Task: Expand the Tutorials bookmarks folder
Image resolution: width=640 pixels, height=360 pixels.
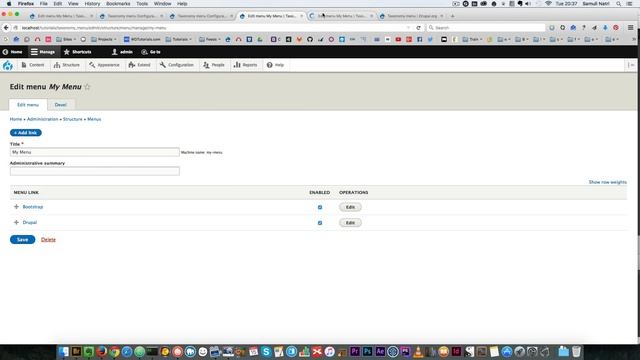Action: coord(179,40)
